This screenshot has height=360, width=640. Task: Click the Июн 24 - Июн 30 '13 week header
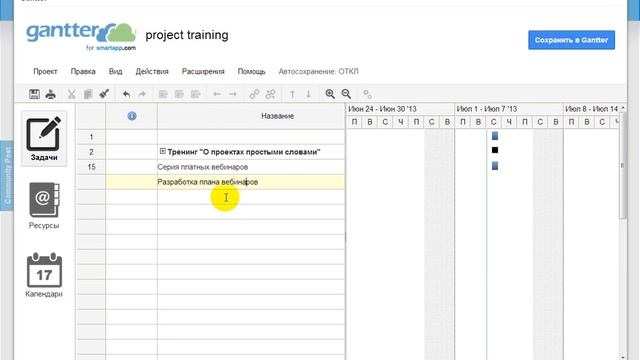coord(382,109)
